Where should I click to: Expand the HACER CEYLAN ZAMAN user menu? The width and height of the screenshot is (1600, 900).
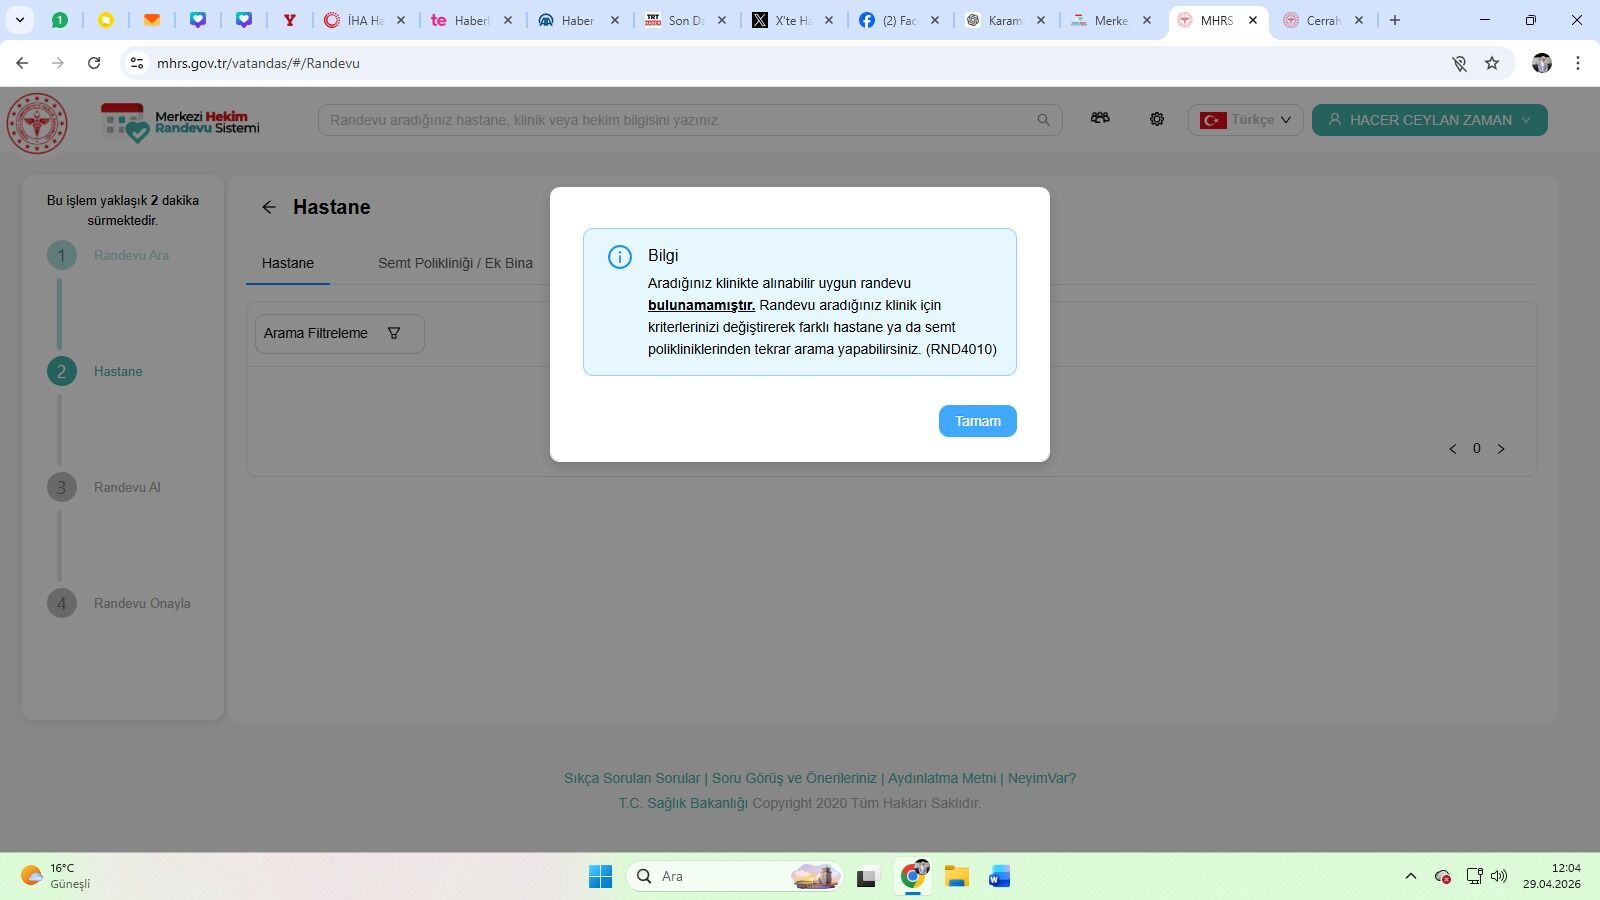(x=1429, y=120)
